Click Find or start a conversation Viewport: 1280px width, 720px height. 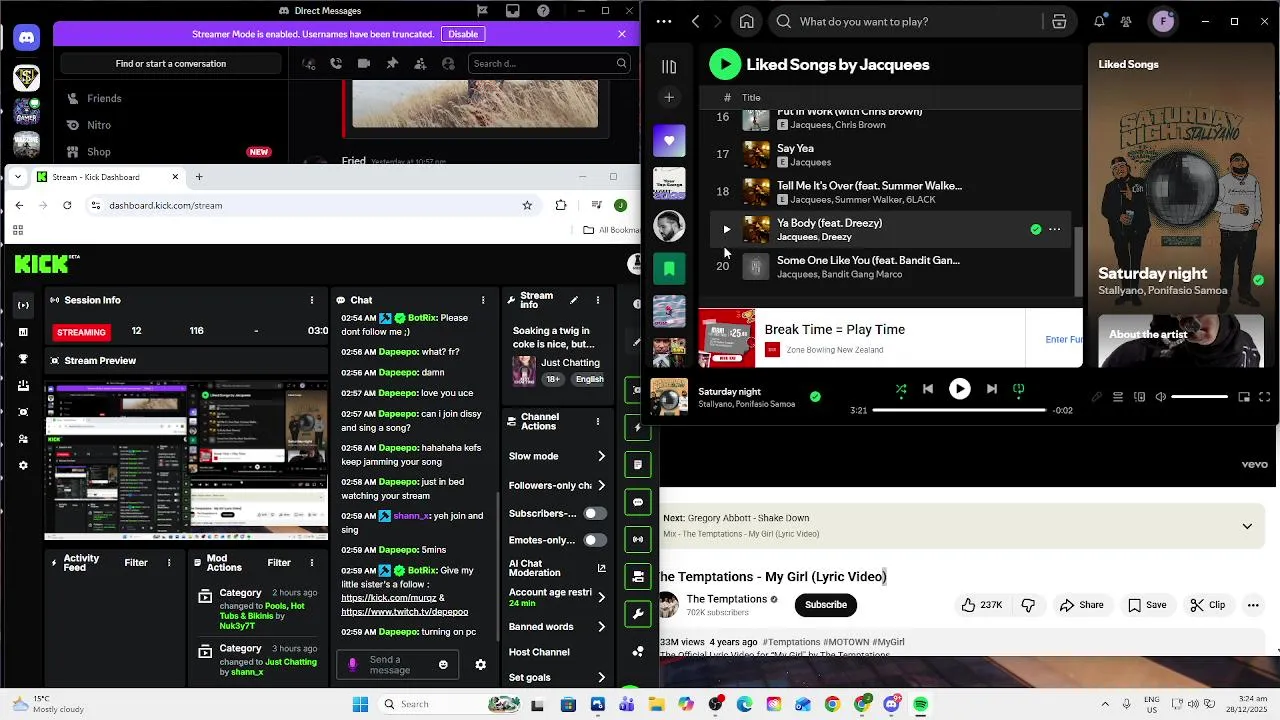coord(171,64)
